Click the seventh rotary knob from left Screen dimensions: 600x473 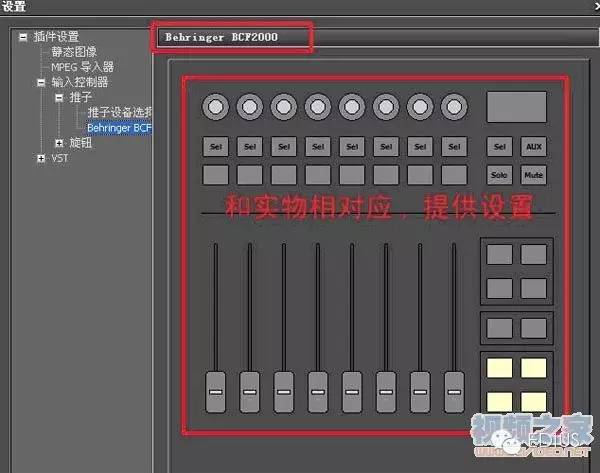point(420,107)
